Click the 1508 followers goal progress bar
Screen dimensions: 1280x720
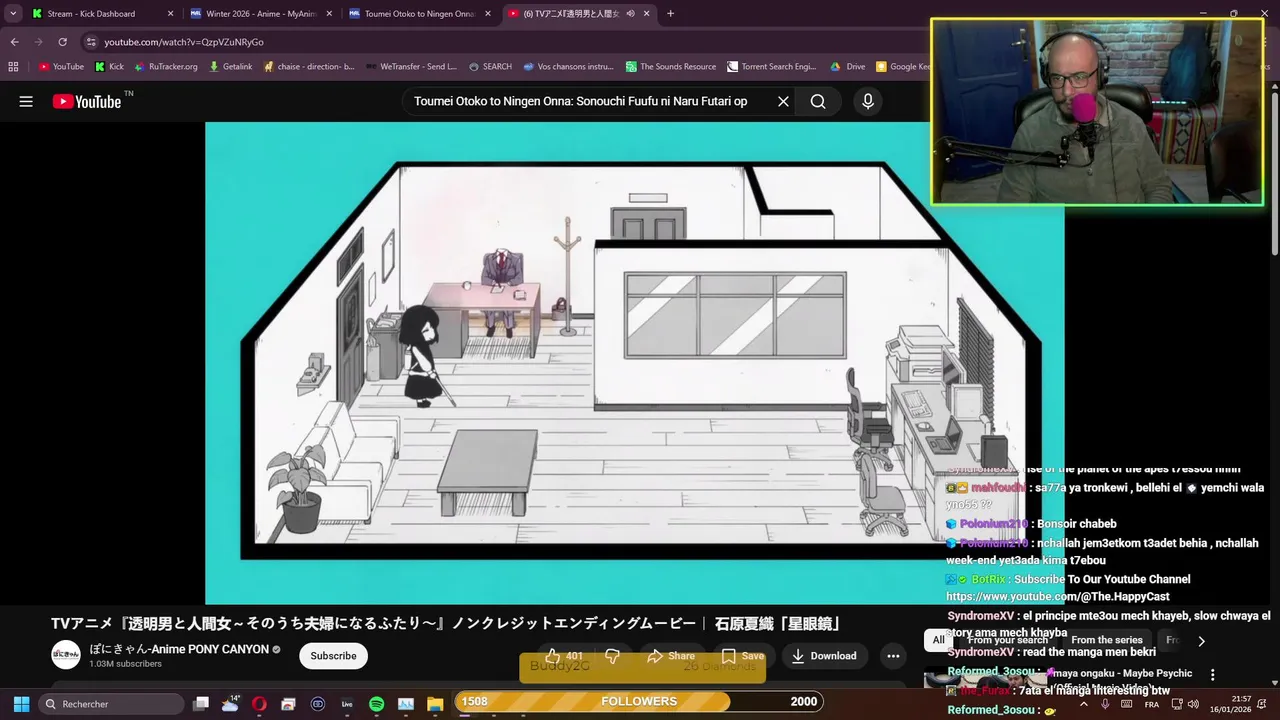(639, 701)
